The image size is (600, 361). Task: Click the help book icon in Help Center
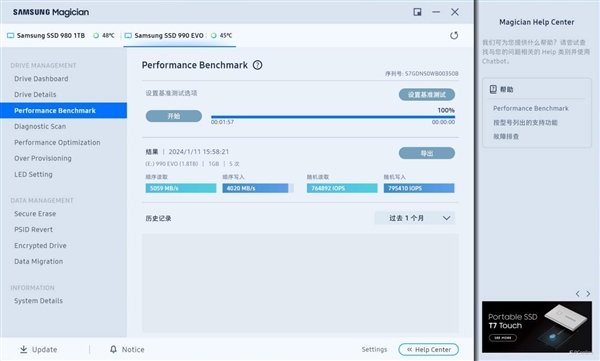[x=493, y=89]
